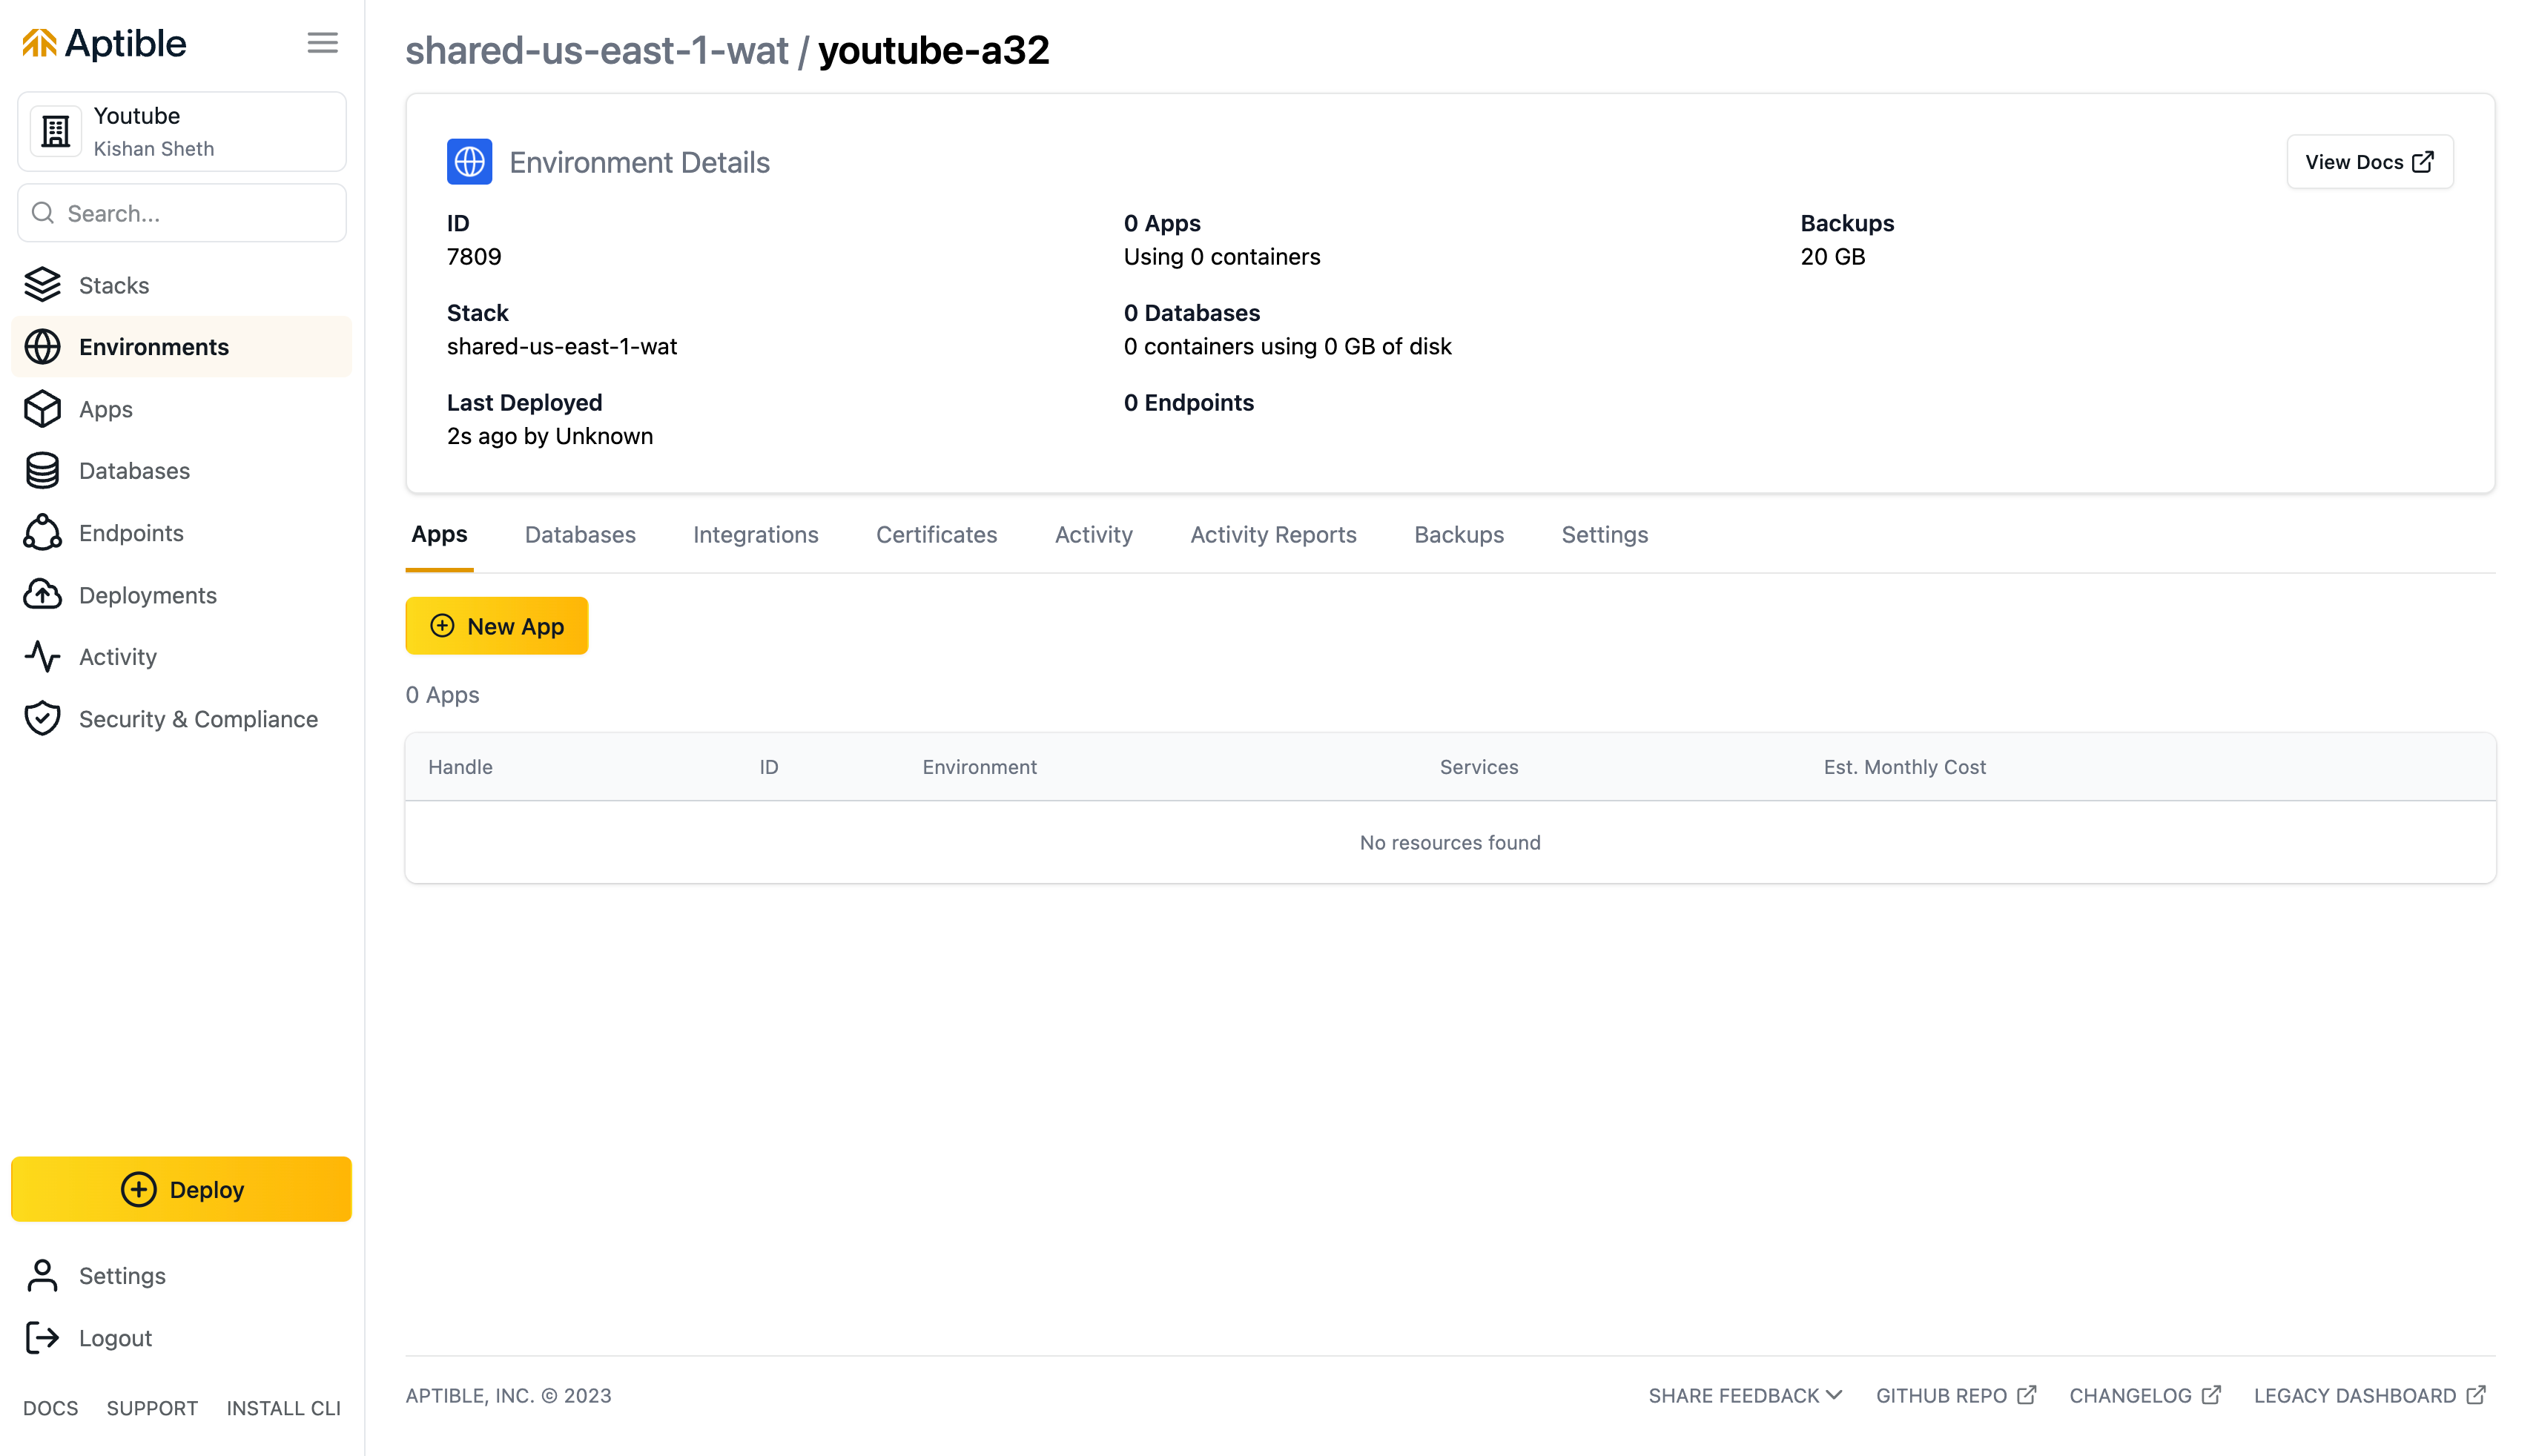
Task: Click the Security & Compliance shield icon
Action: (x=42, y=719)
